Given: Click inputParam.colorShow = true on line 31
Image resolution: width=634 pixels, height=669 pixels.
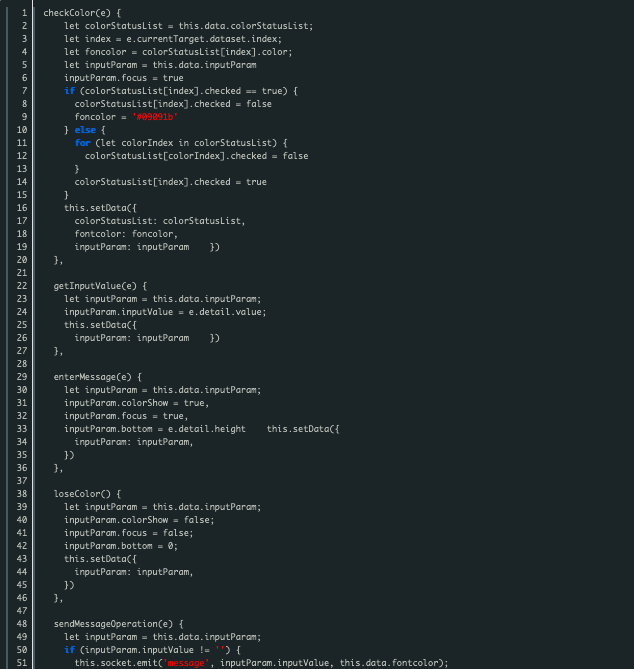Looking at the screenshot, I should (134, 403).
